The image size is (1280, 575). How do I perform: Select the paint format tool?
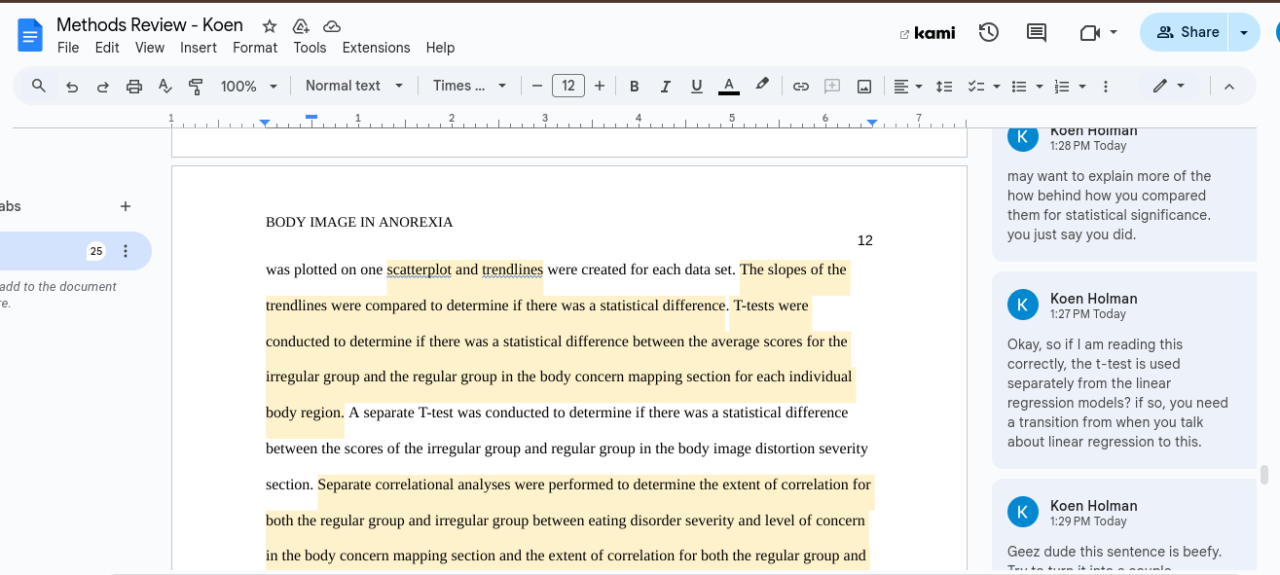(196, 87)
